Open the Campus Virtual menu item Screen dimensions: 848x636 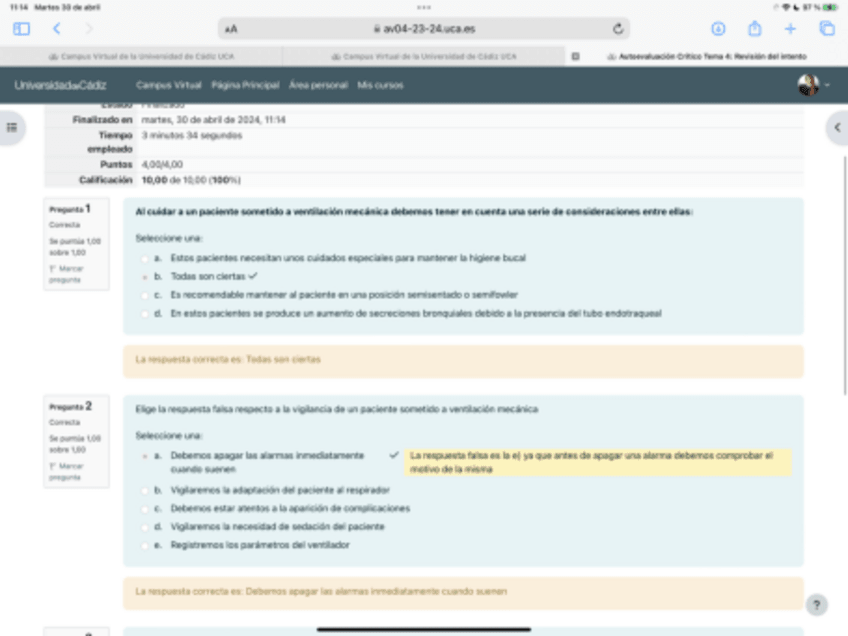169,85
